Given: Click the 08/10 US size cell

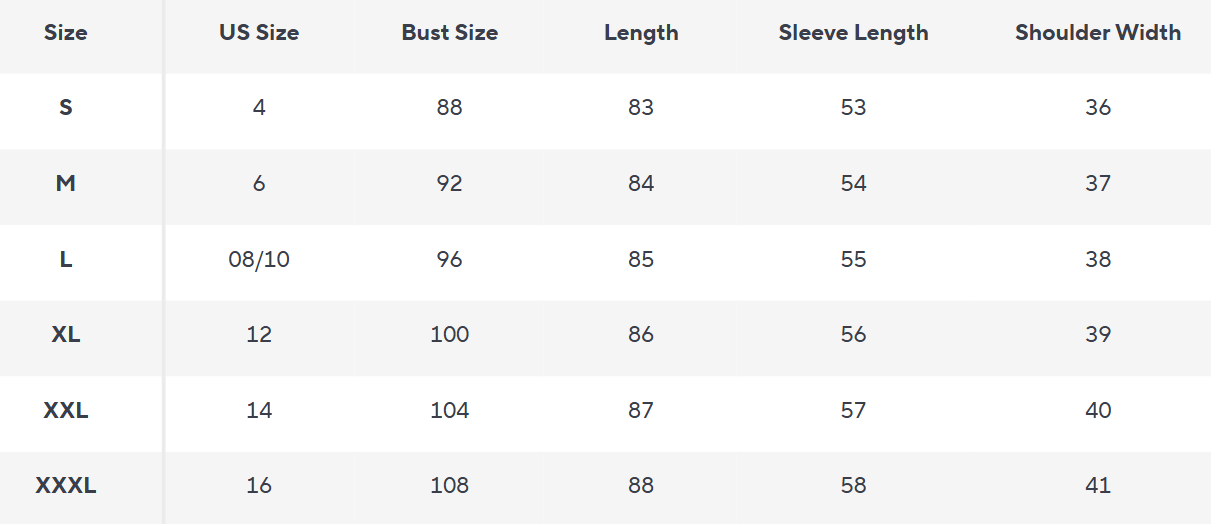Looking at the screenshot, I should coord(259,260).
